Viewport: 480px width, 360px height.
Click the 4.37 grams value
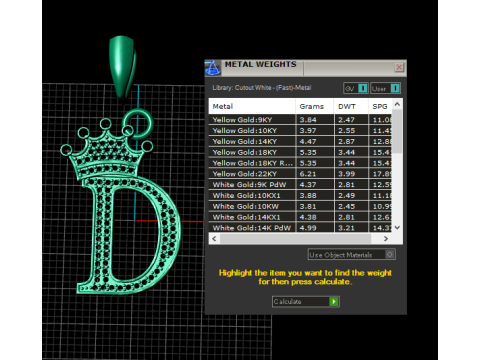308,185
